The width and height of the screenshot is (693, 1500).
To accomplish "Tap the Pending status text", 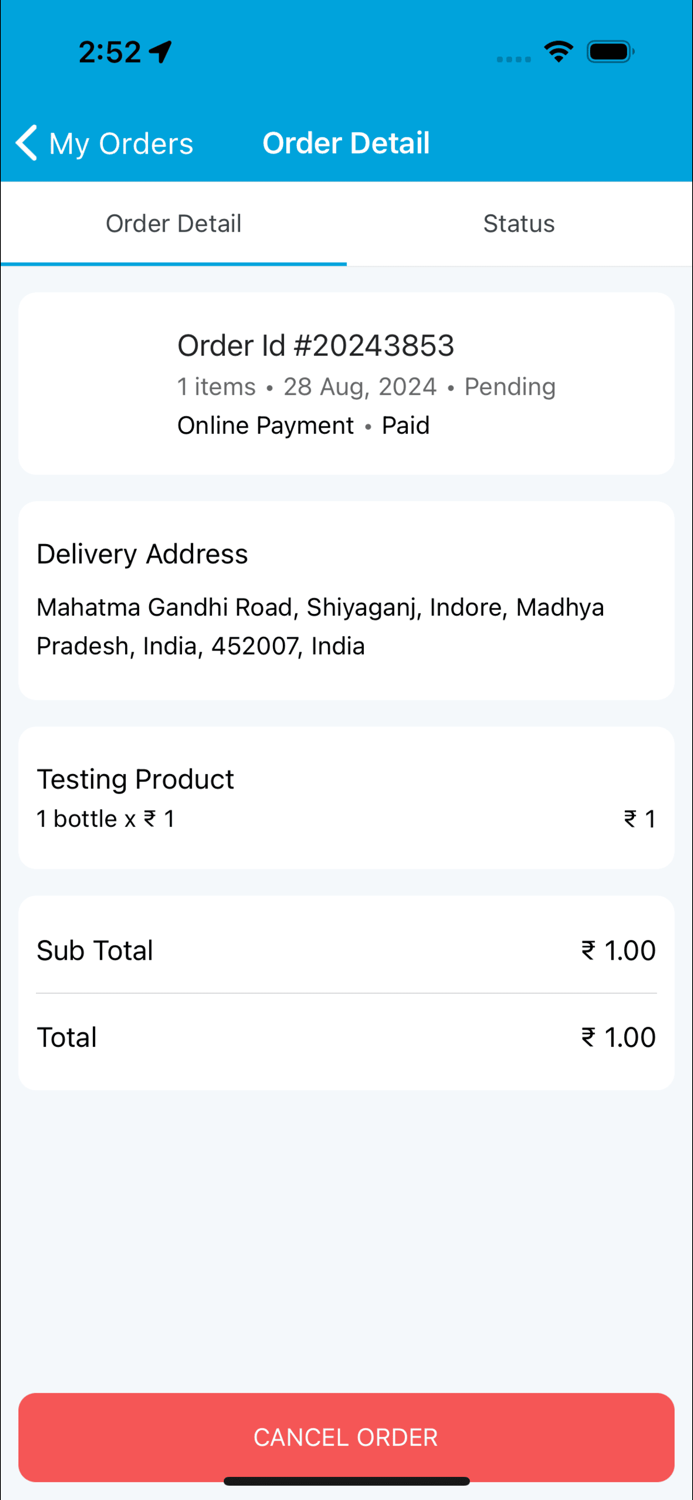I will [510, 387].
